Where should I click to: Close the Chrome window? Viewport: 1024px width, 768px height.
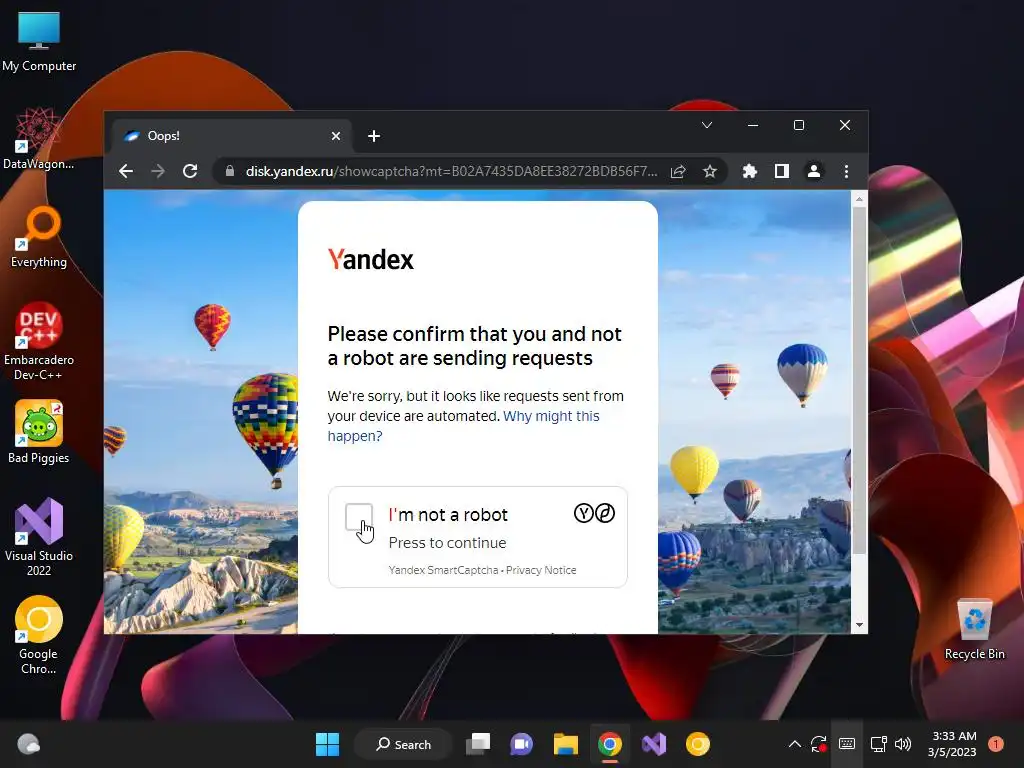844,125
